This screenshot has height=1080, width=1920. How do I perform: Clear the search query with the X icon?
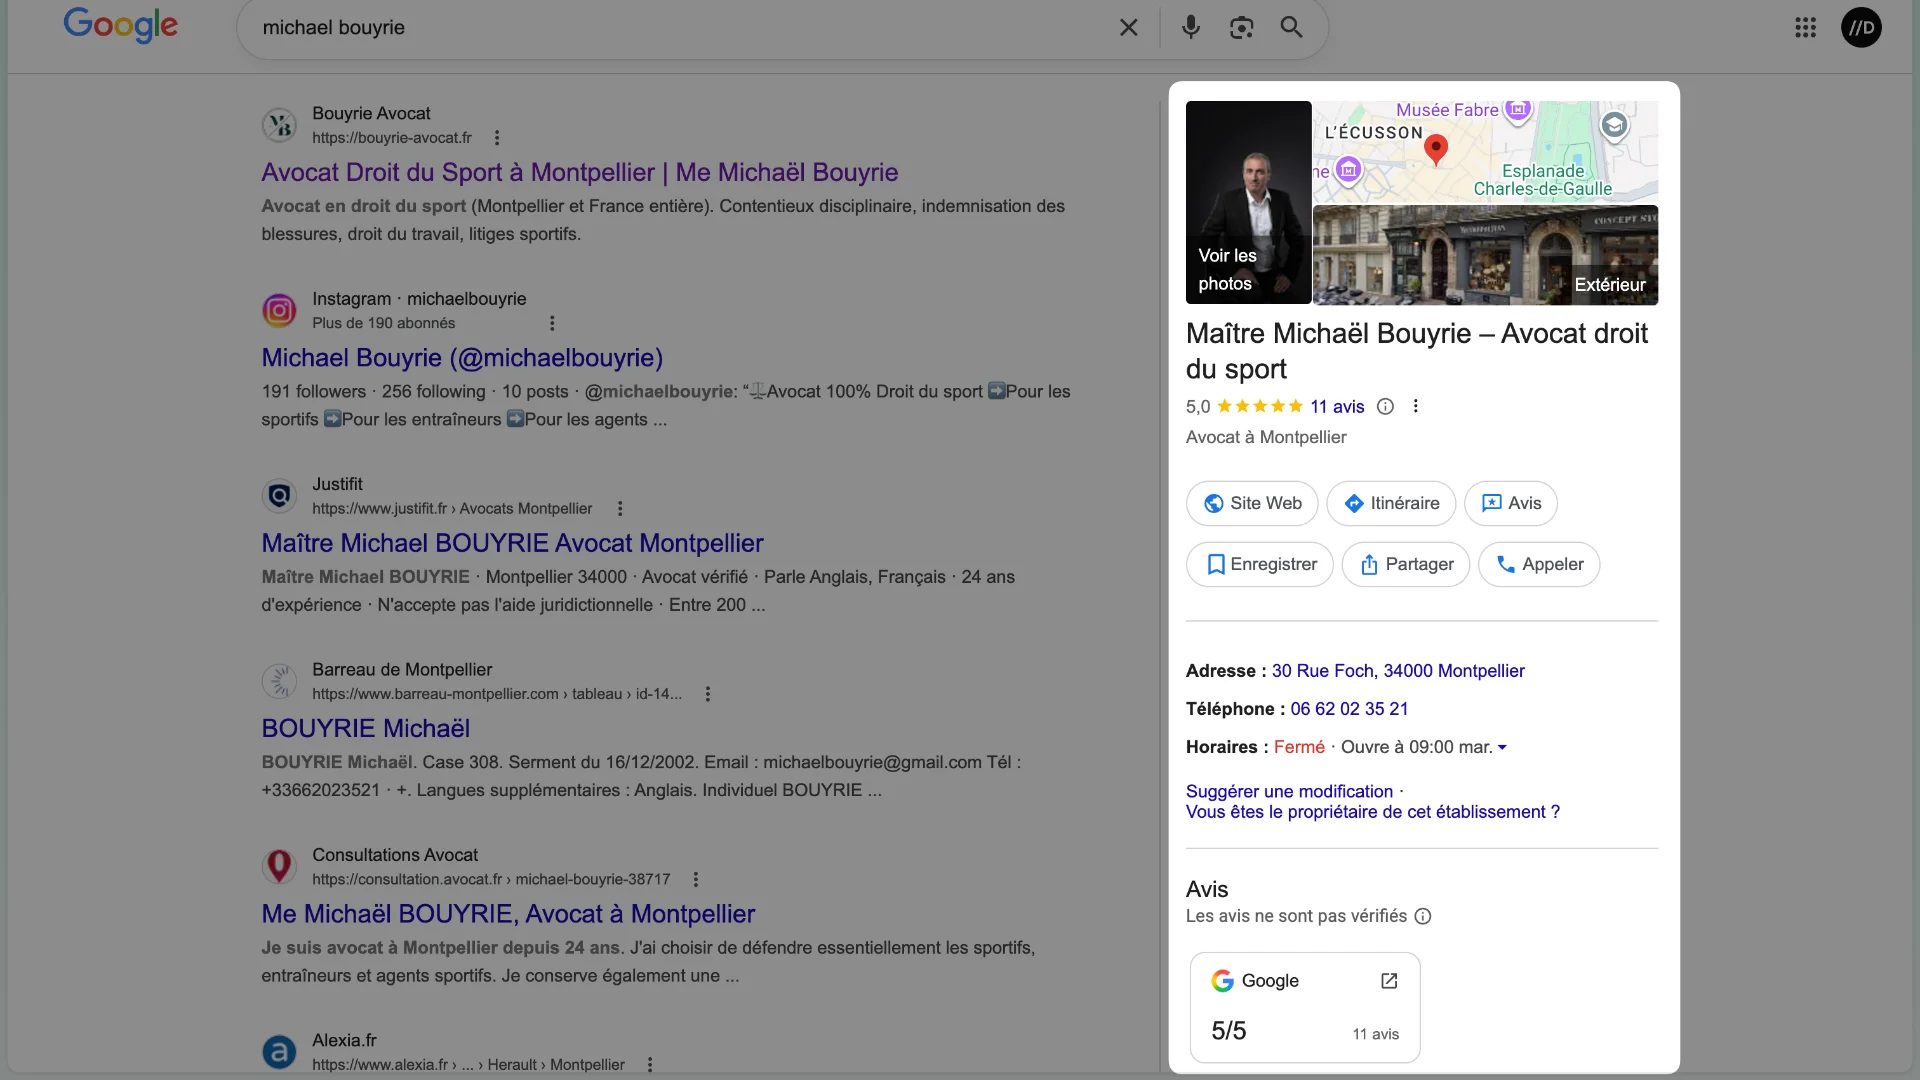(x=1128, y=27)
